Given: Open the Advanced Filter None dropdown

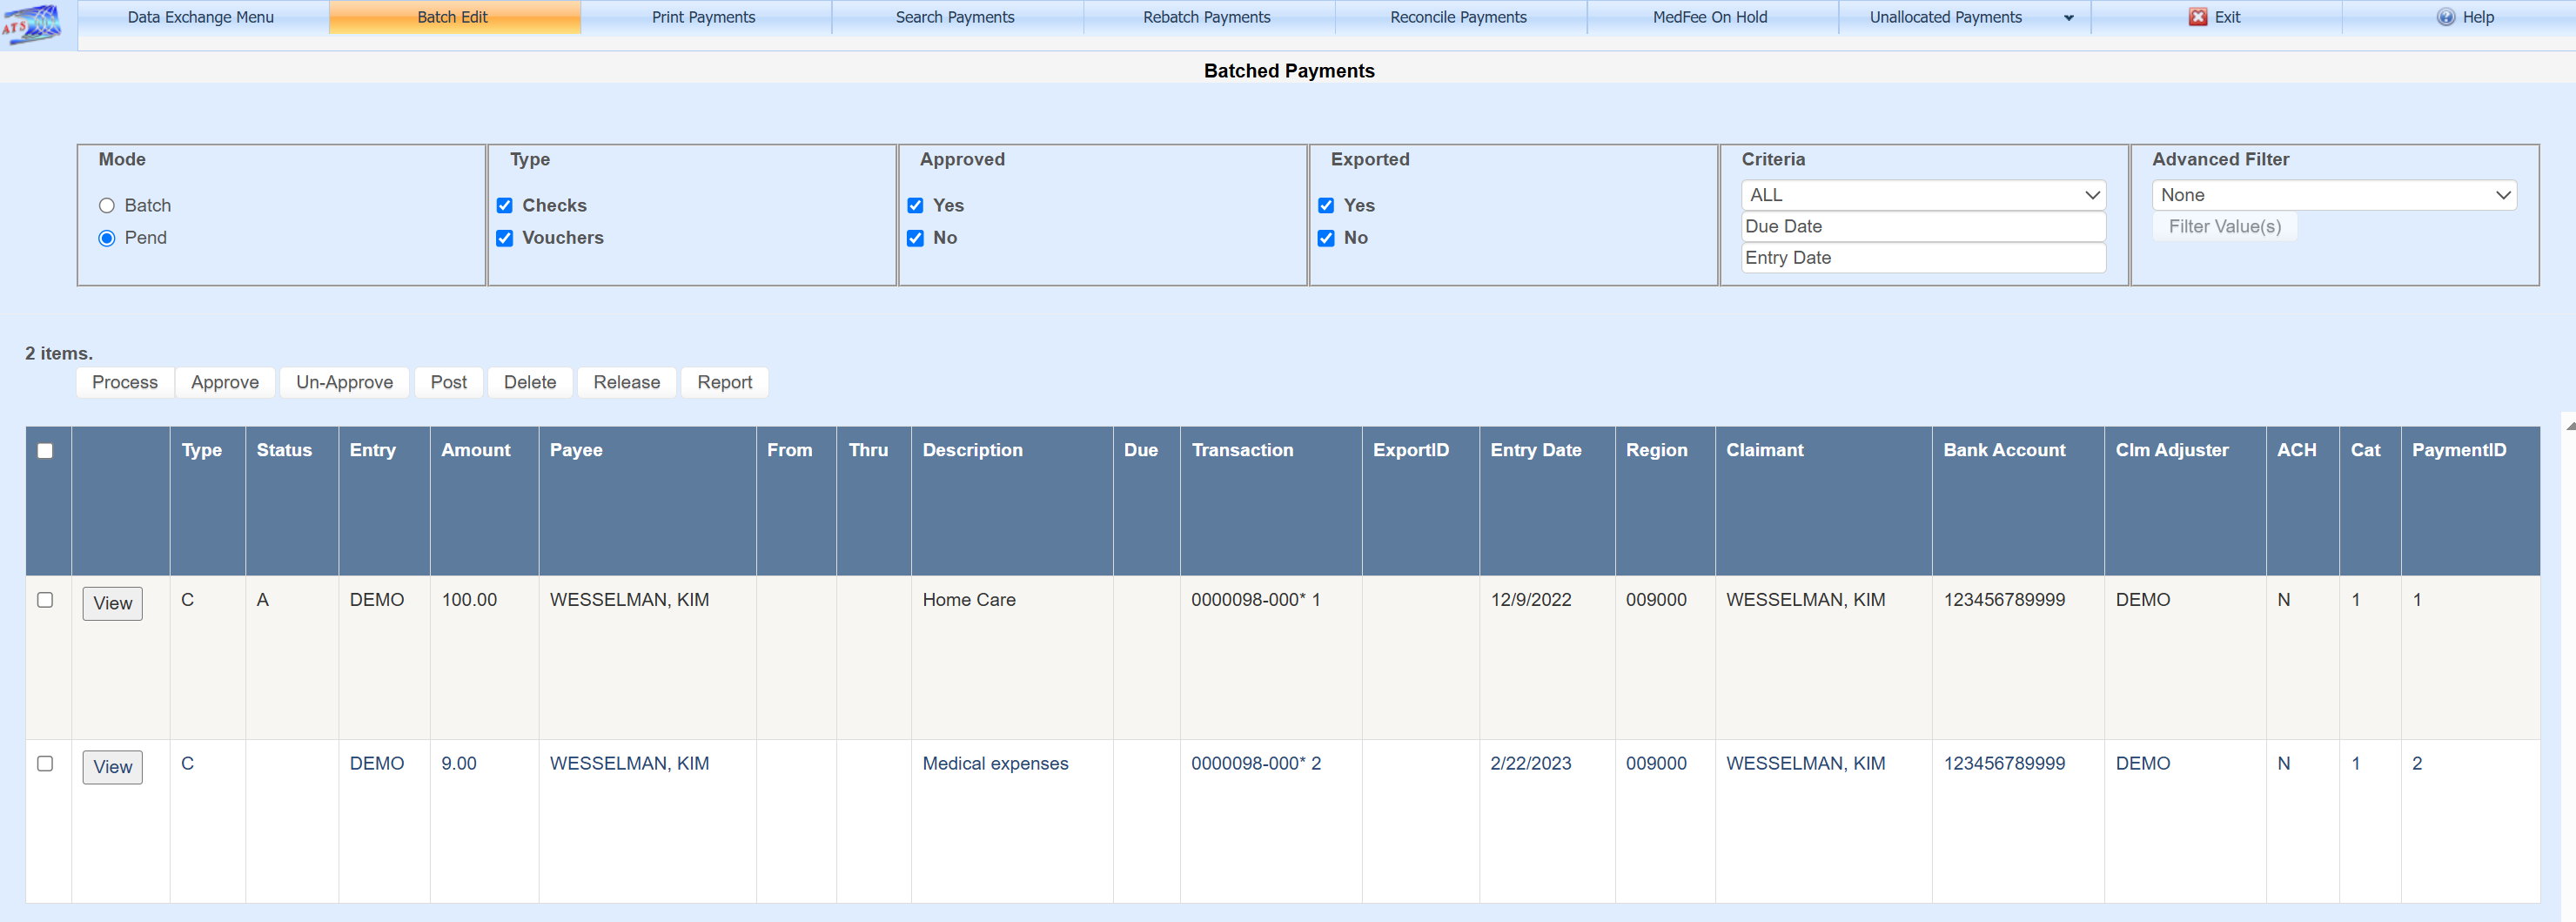Looking at the screenshot, I should click(2333, 195).
